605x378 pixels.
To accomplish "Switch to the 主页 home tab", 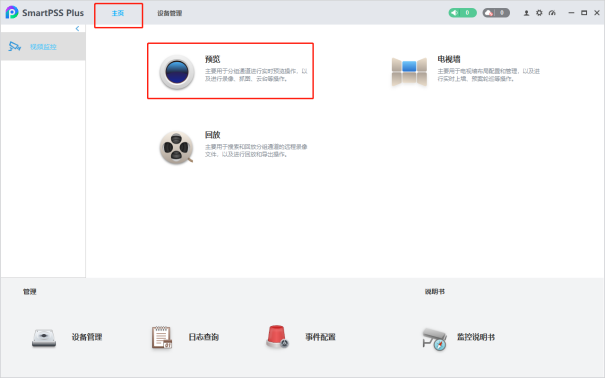I will (x=118, y=14).
